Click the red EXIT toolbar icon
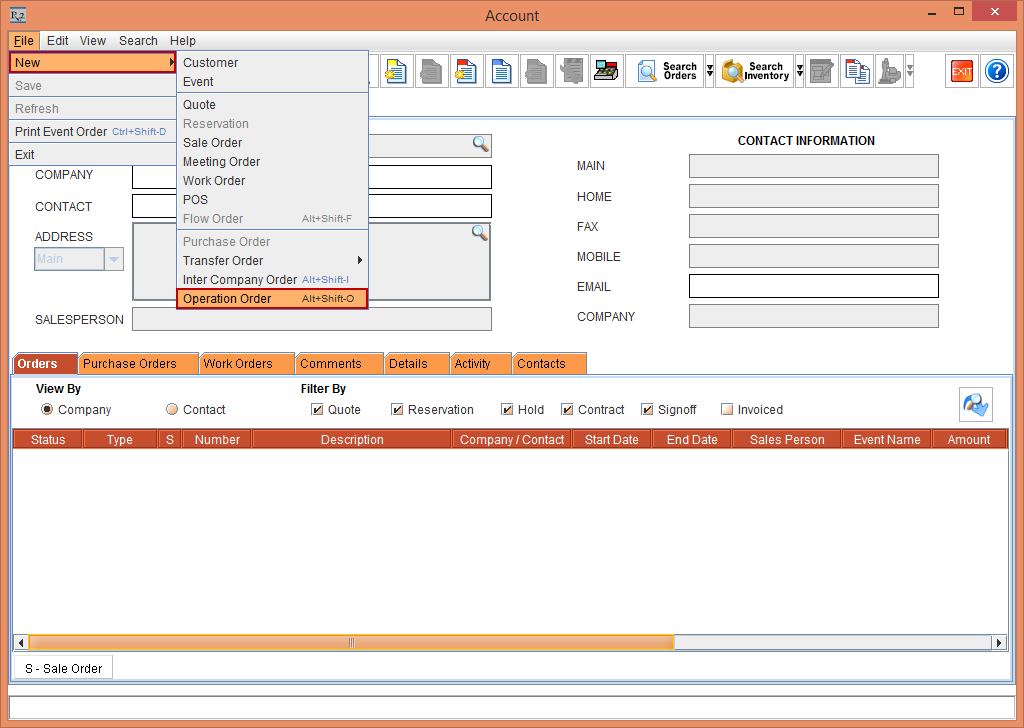This screenshot has height=728, width=1024. [961, 71]
